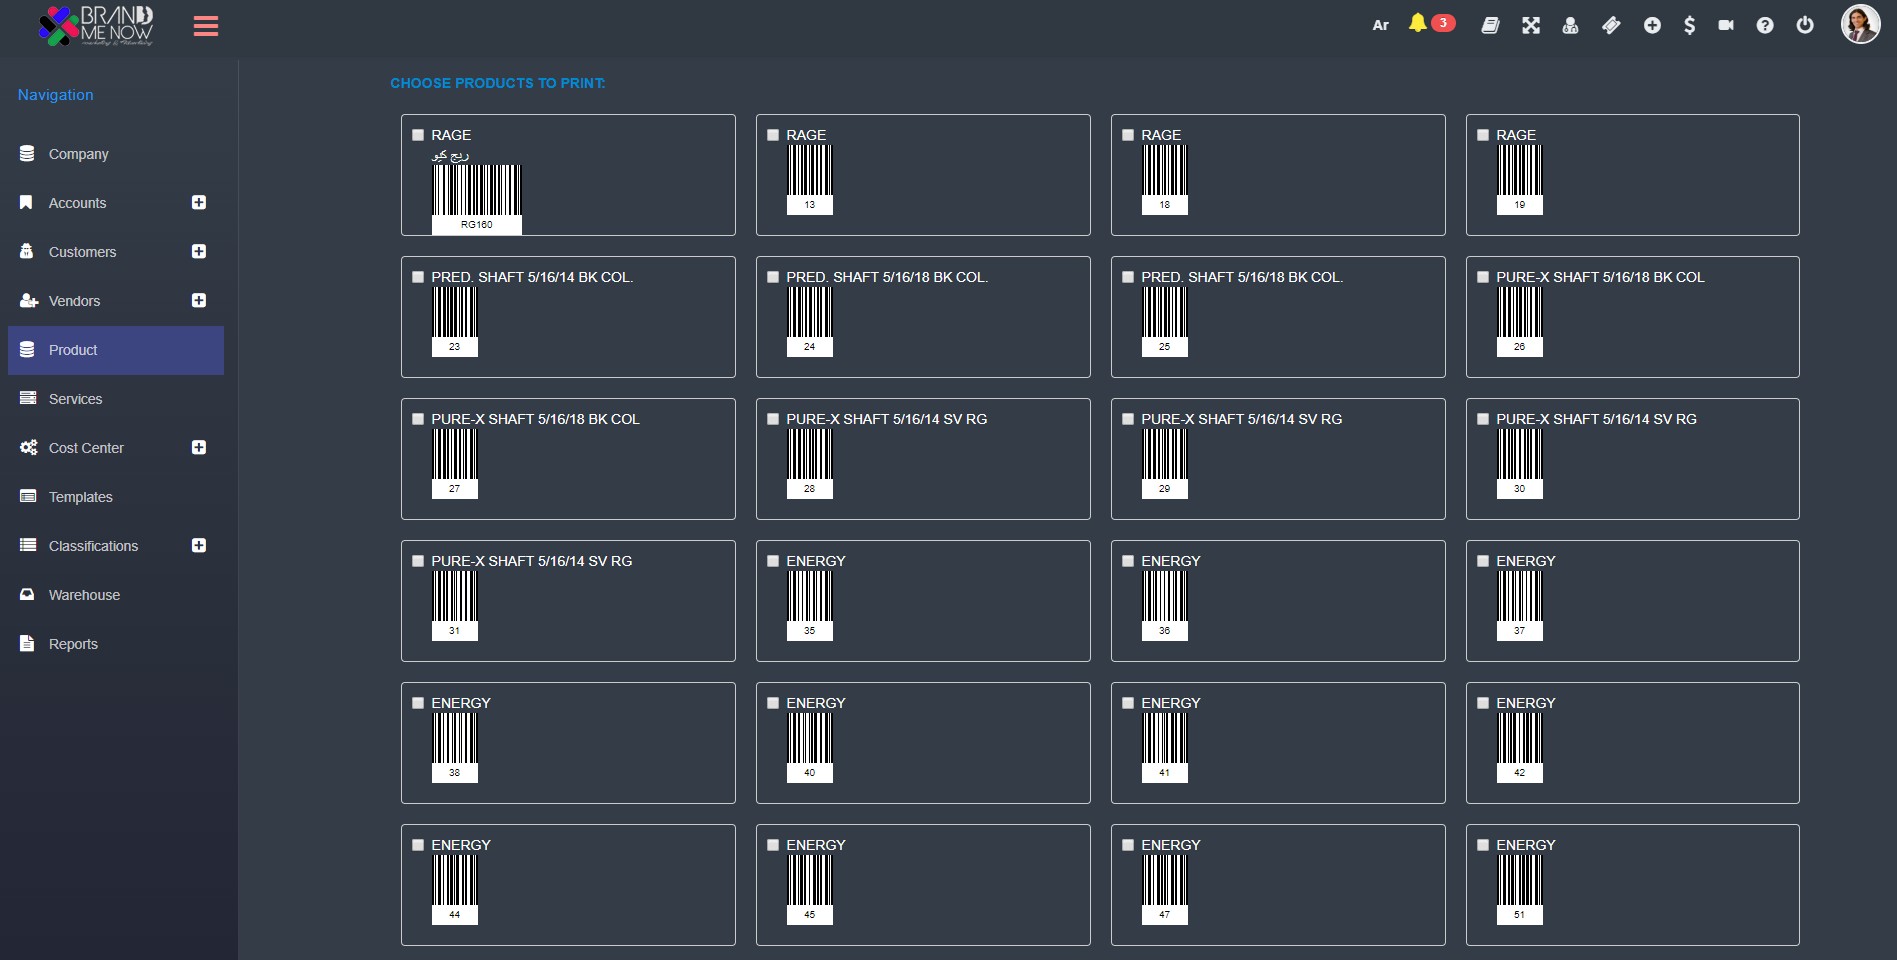Expand the Cost Center plus button
Screen dimensions: 1897x960
coord(199,448)
